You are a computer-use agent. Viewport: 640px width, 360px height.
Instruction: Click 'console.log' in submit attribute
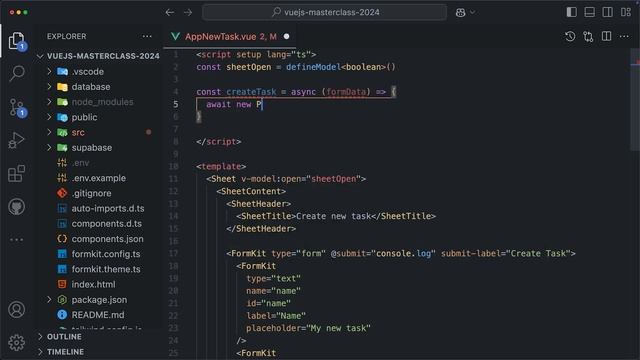tap(403, 253)
